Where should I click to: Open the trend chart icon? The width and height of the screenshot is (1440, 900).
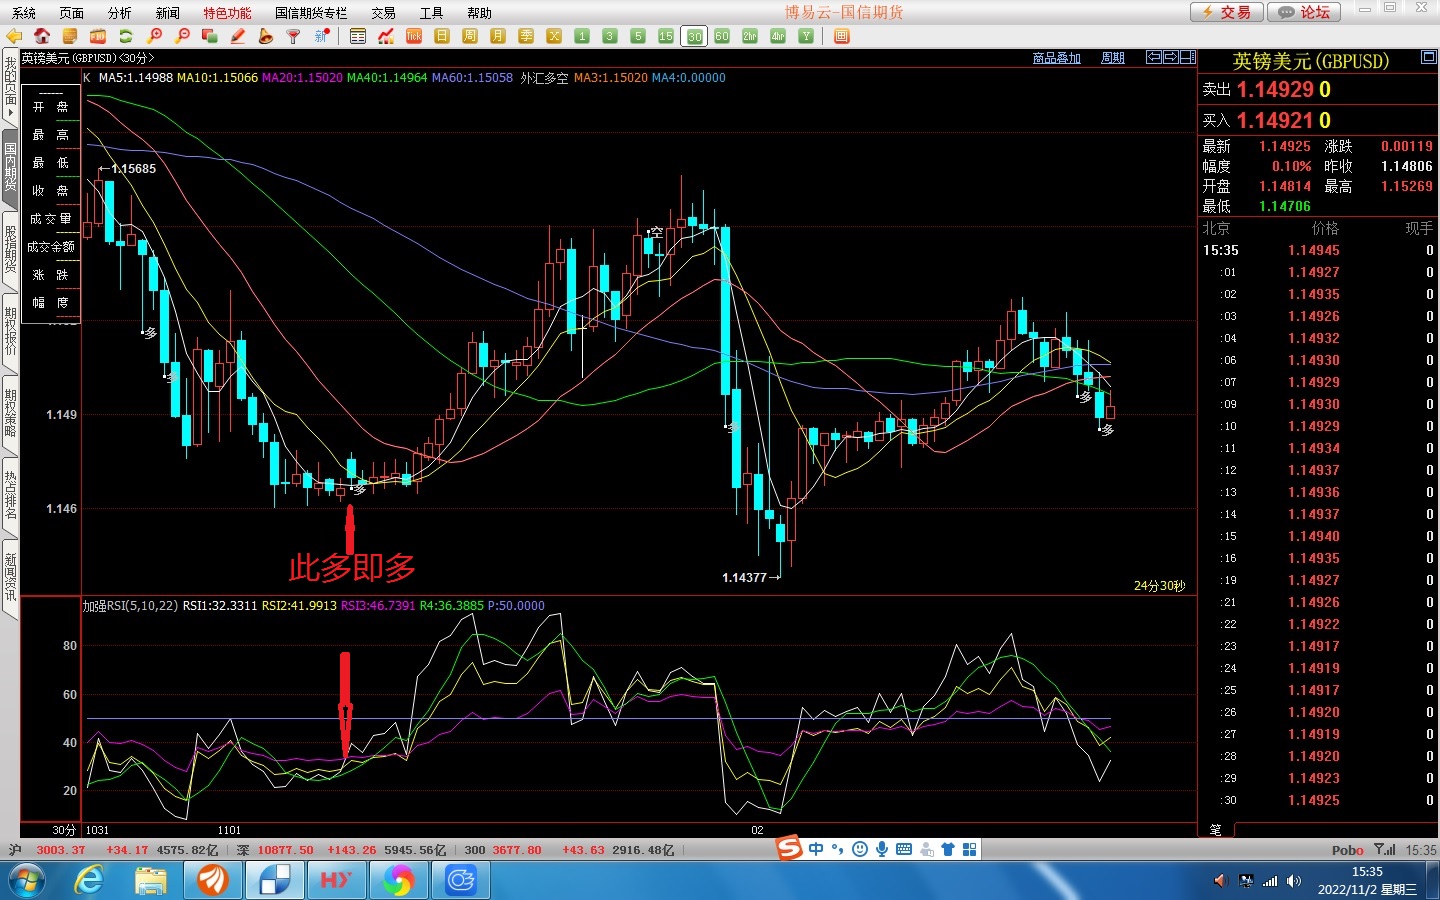click(386, 36)
